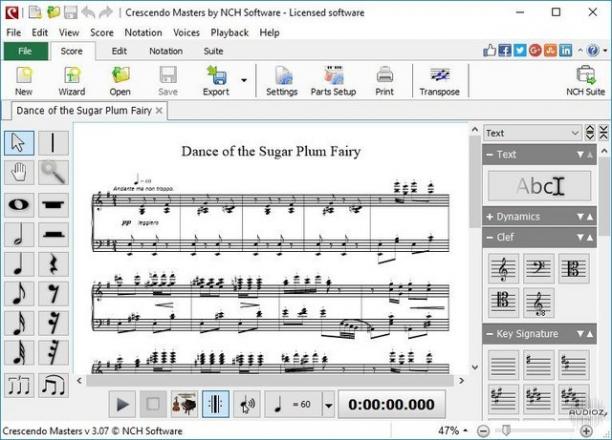
Task: Choose the thirty-second rest
Action: [x=53, y=353]
